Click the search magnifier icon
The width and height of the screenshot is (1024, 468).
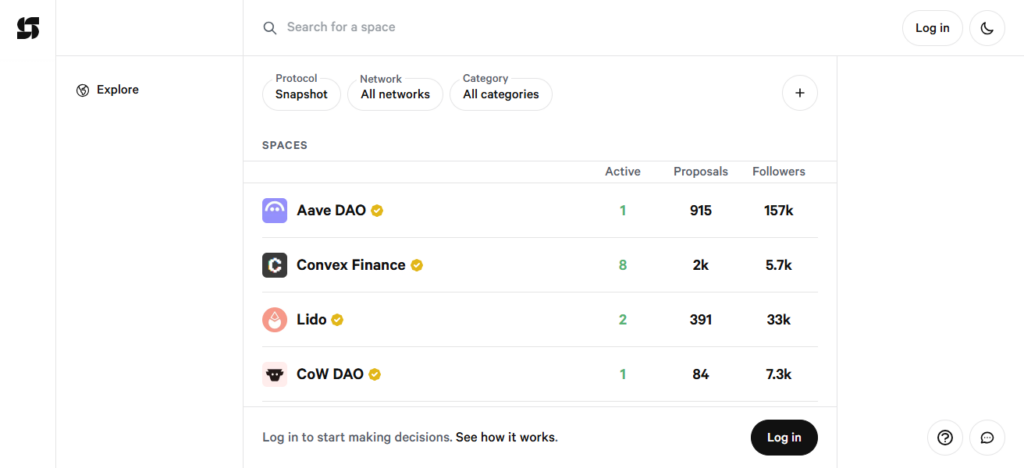270,28
